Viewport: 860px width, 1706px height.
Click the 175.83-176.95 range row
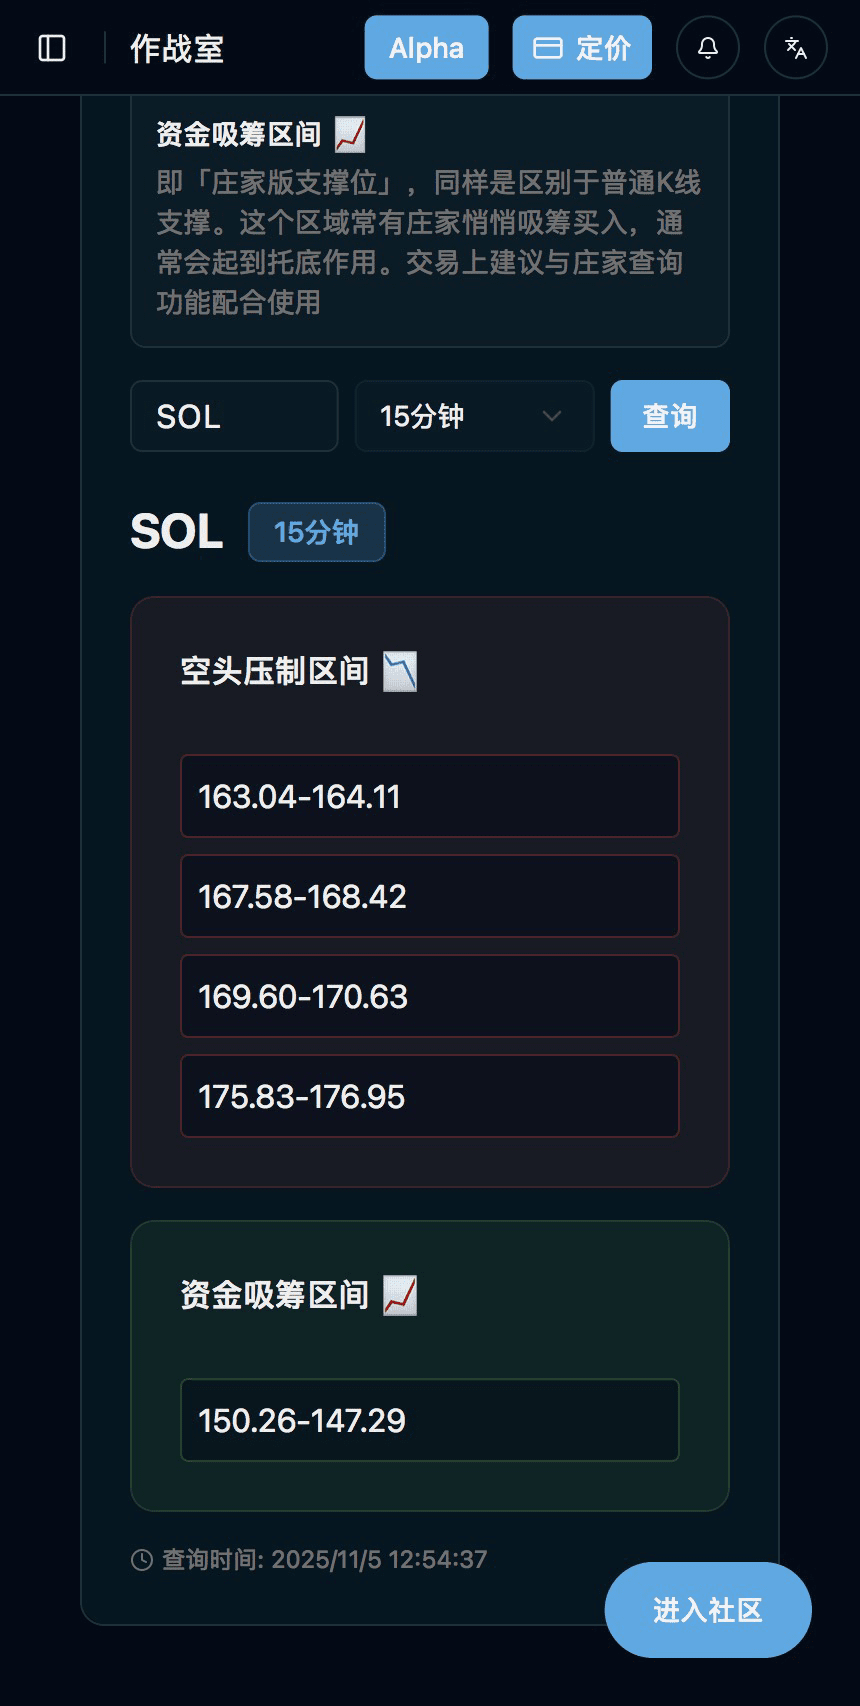(x=430, y=1096)
